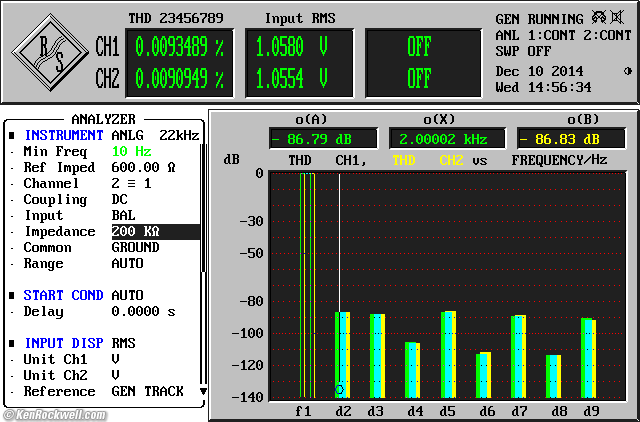Click the small contrast indicator beside the date
Viewport: 640px width, 422px height.
pyautogui.click(x=628, y=71)
